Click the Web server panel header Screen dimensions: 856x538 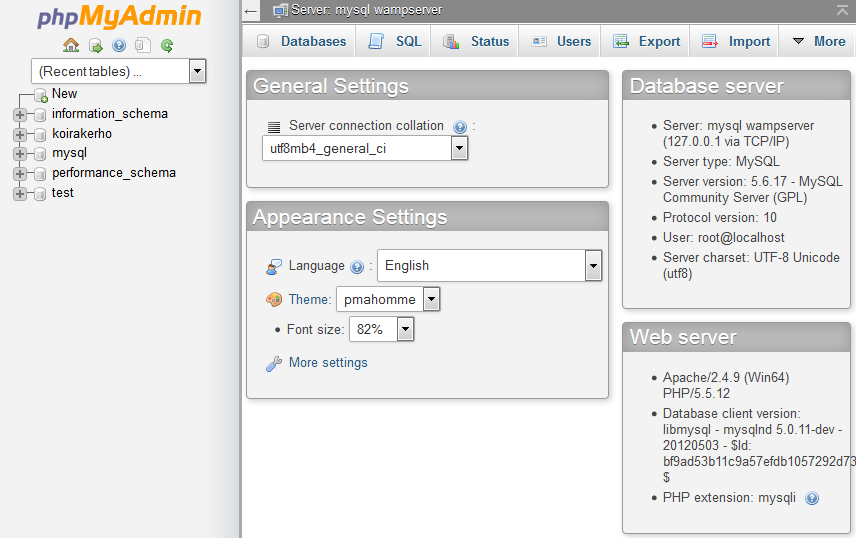(736, 337)
